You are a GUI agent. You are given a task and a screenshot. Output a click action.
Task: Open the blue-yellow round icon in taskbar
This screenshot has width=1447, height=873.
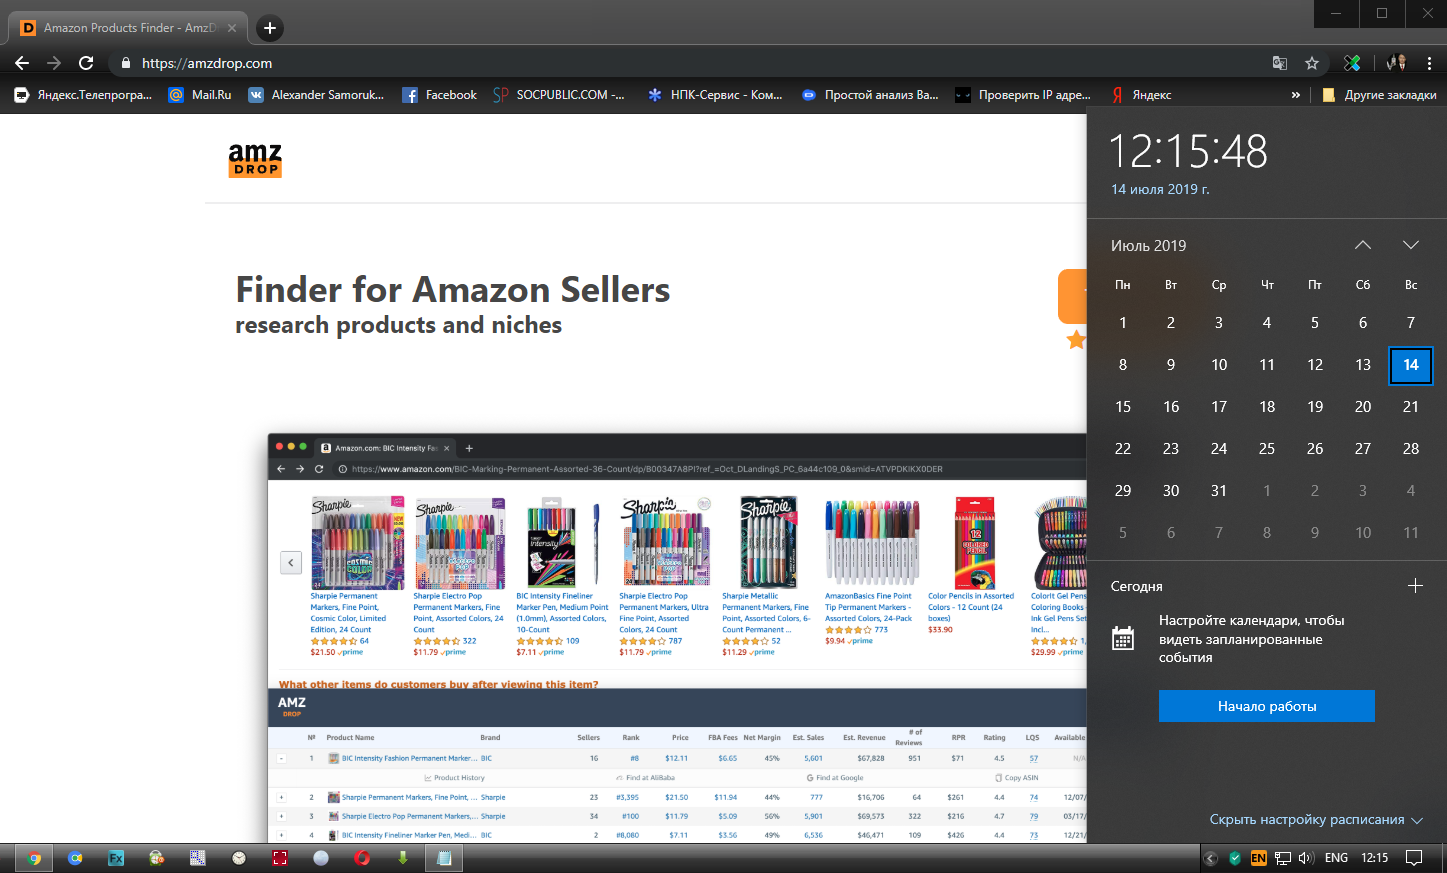tap(75, 858)
